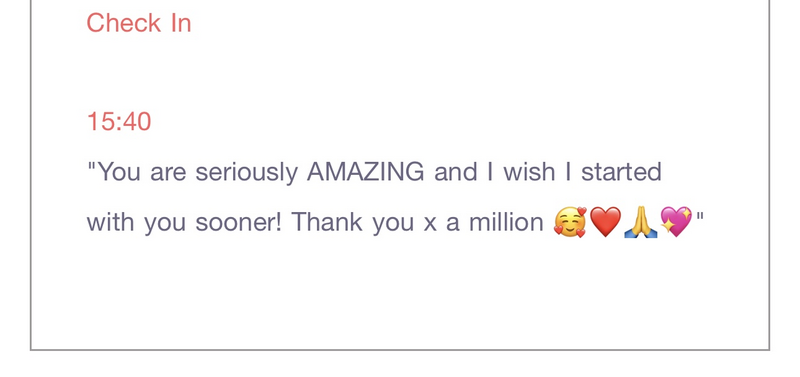Click the word wish in the quote
Viewport: 800px width, 377px height.
tap(529, 172)
